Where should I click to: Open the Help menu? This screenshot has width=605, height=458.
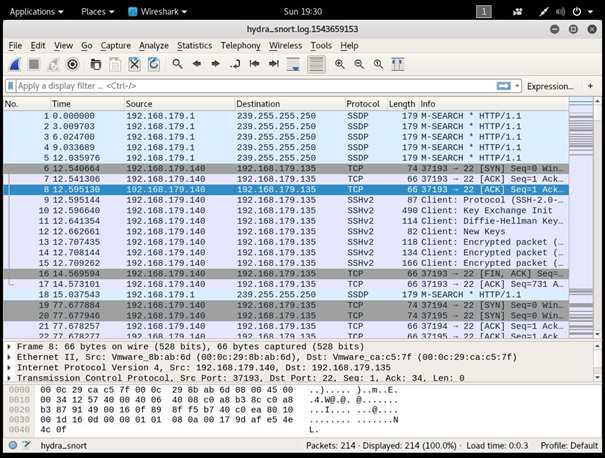pyautogui.click(x=349, y=46)
